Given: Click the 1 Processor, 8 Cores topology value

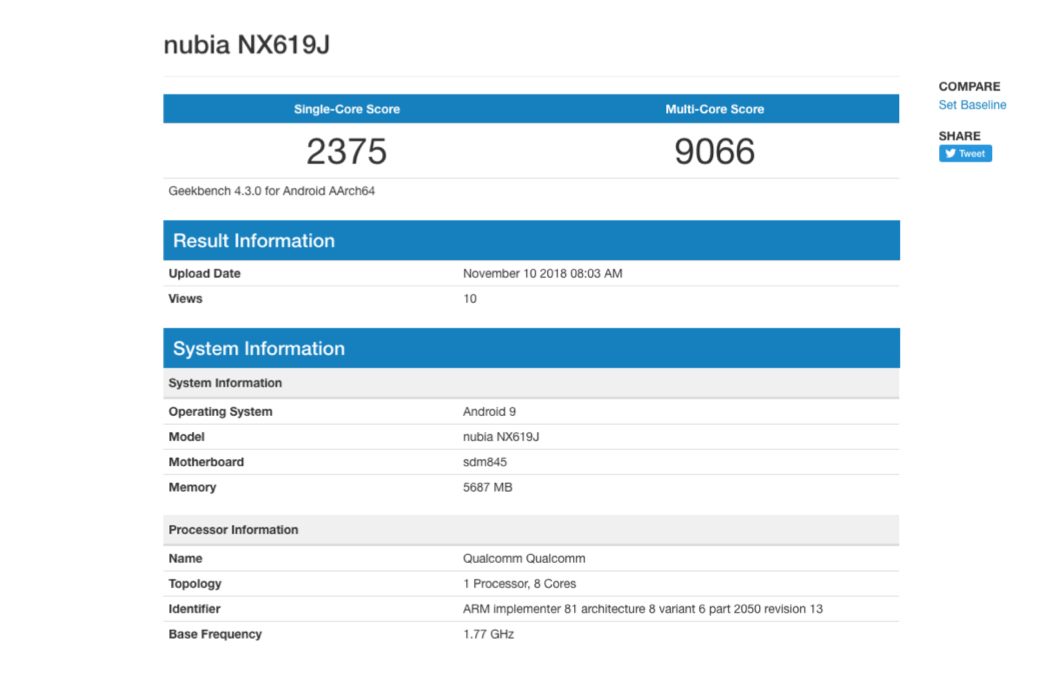Looking at the screenshot, I should [x=519, y=583].
